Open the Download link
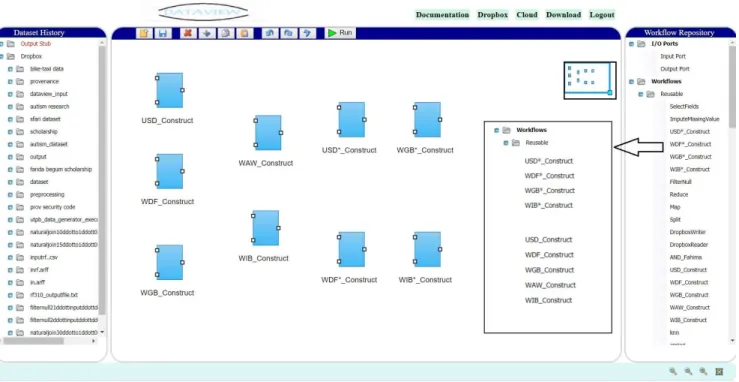This screenshot has width=739, height=382. click(563, 15)
